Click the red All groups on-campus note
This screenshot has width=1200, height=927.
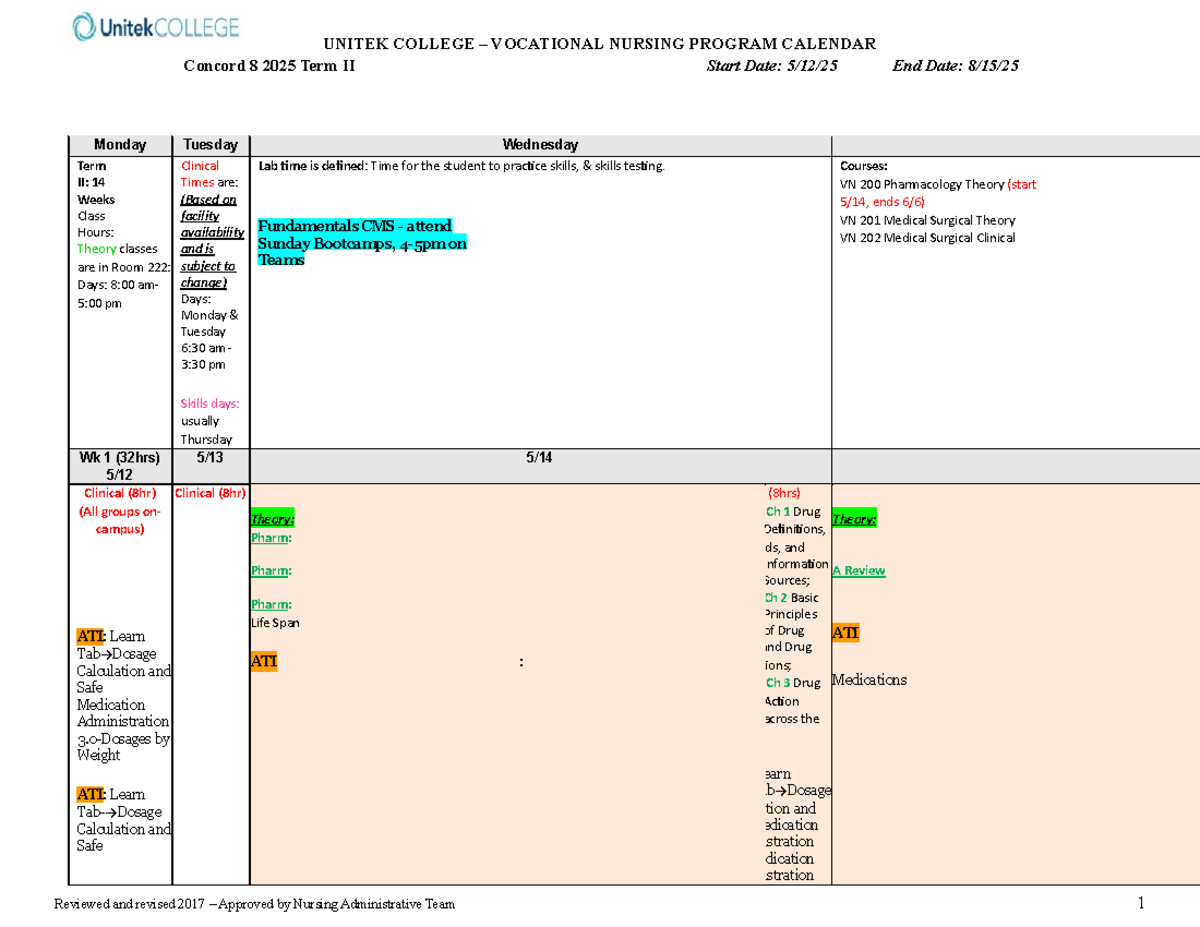pos(119,520)
